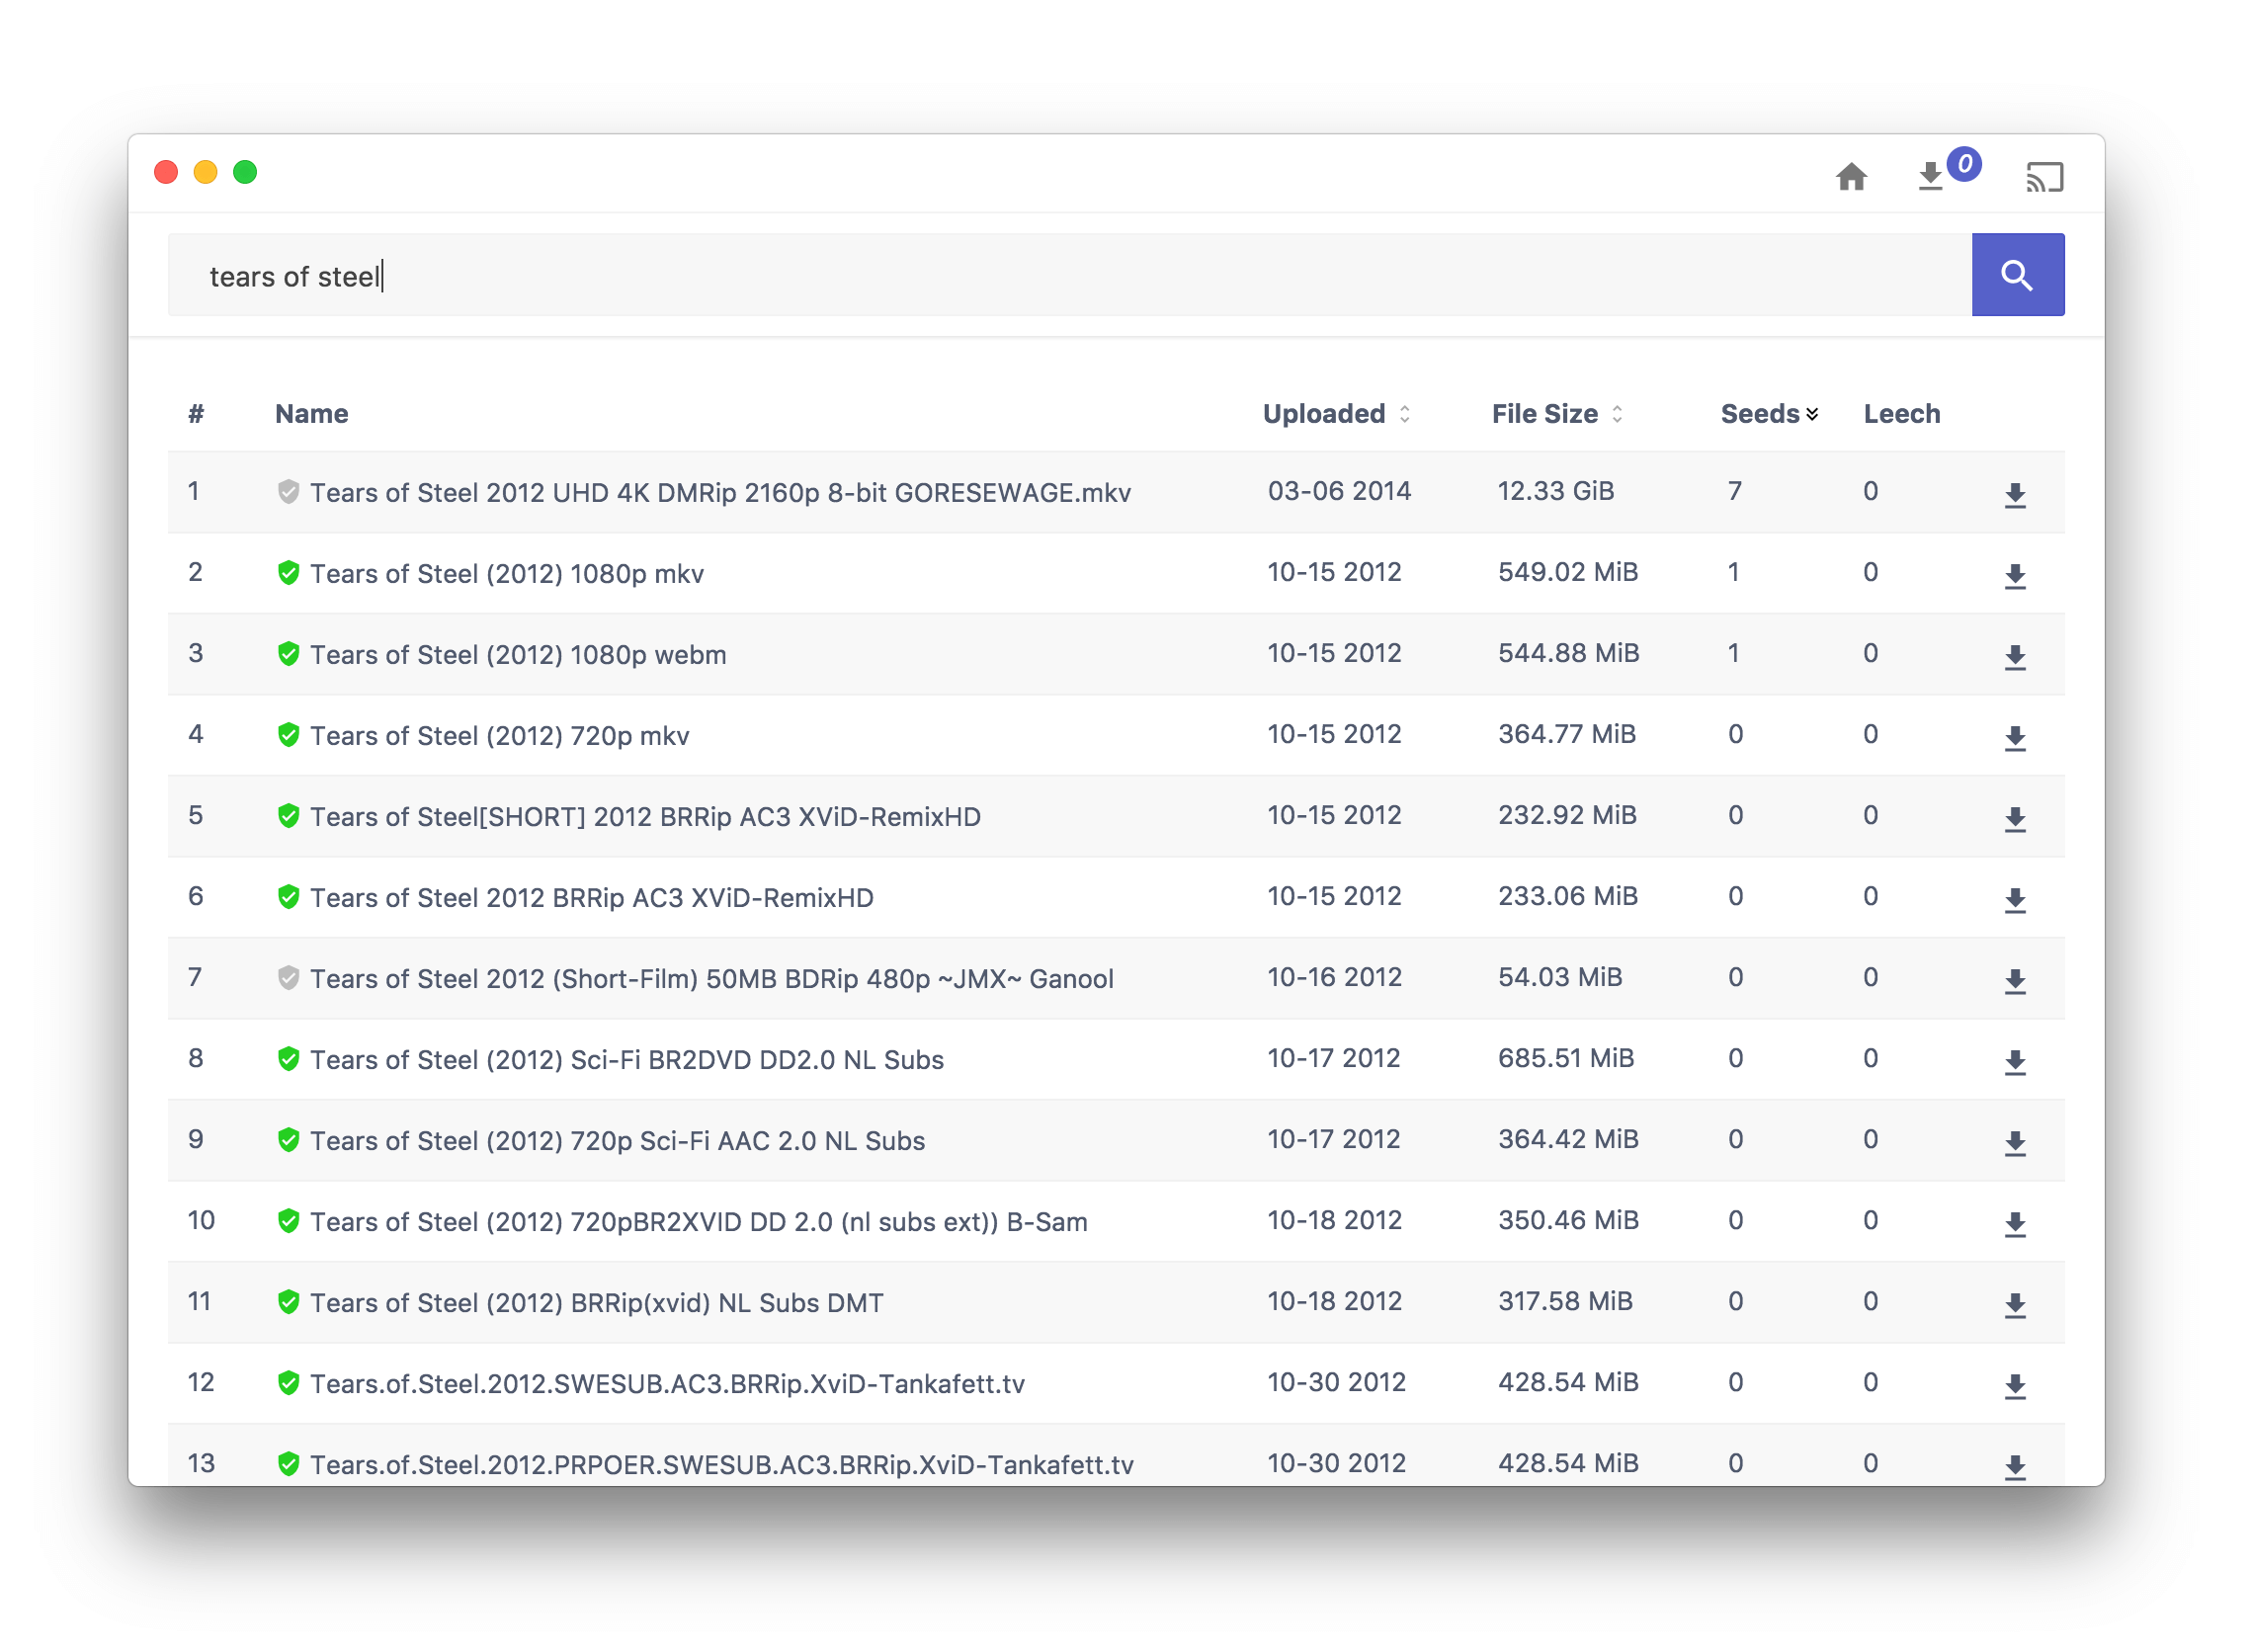
Task: Open the SWESUB.AC3.BRRip.XviD-Tankafett.tv row 12
Action: coord(667,1384)
